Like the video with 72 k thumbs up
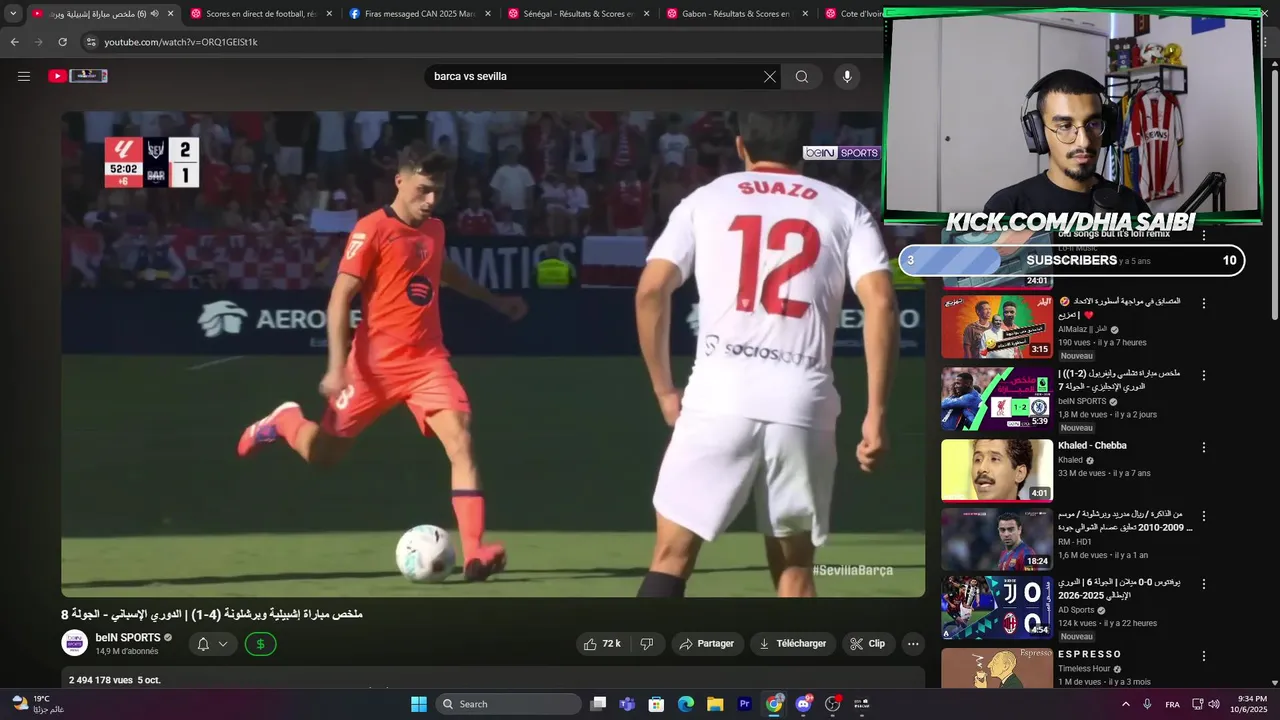Screen dimensions: 1280x720 tap(602, 644)
